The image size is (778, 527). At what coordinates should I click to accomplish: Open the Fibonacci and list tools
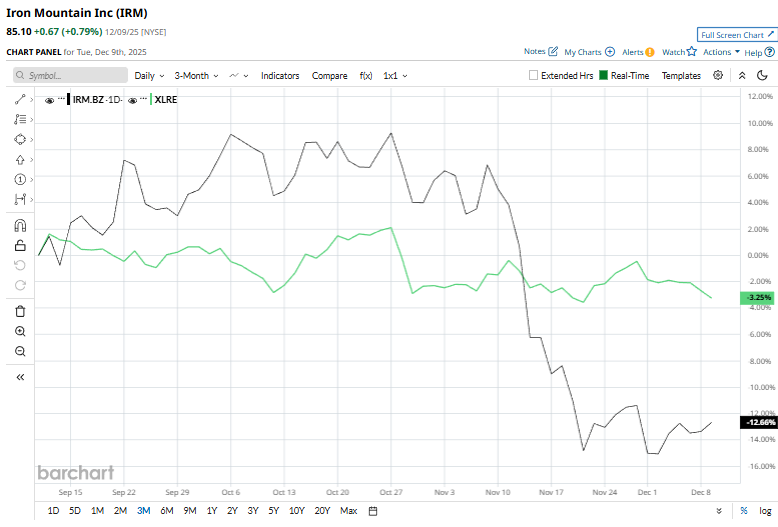click(x=20, y=120)
